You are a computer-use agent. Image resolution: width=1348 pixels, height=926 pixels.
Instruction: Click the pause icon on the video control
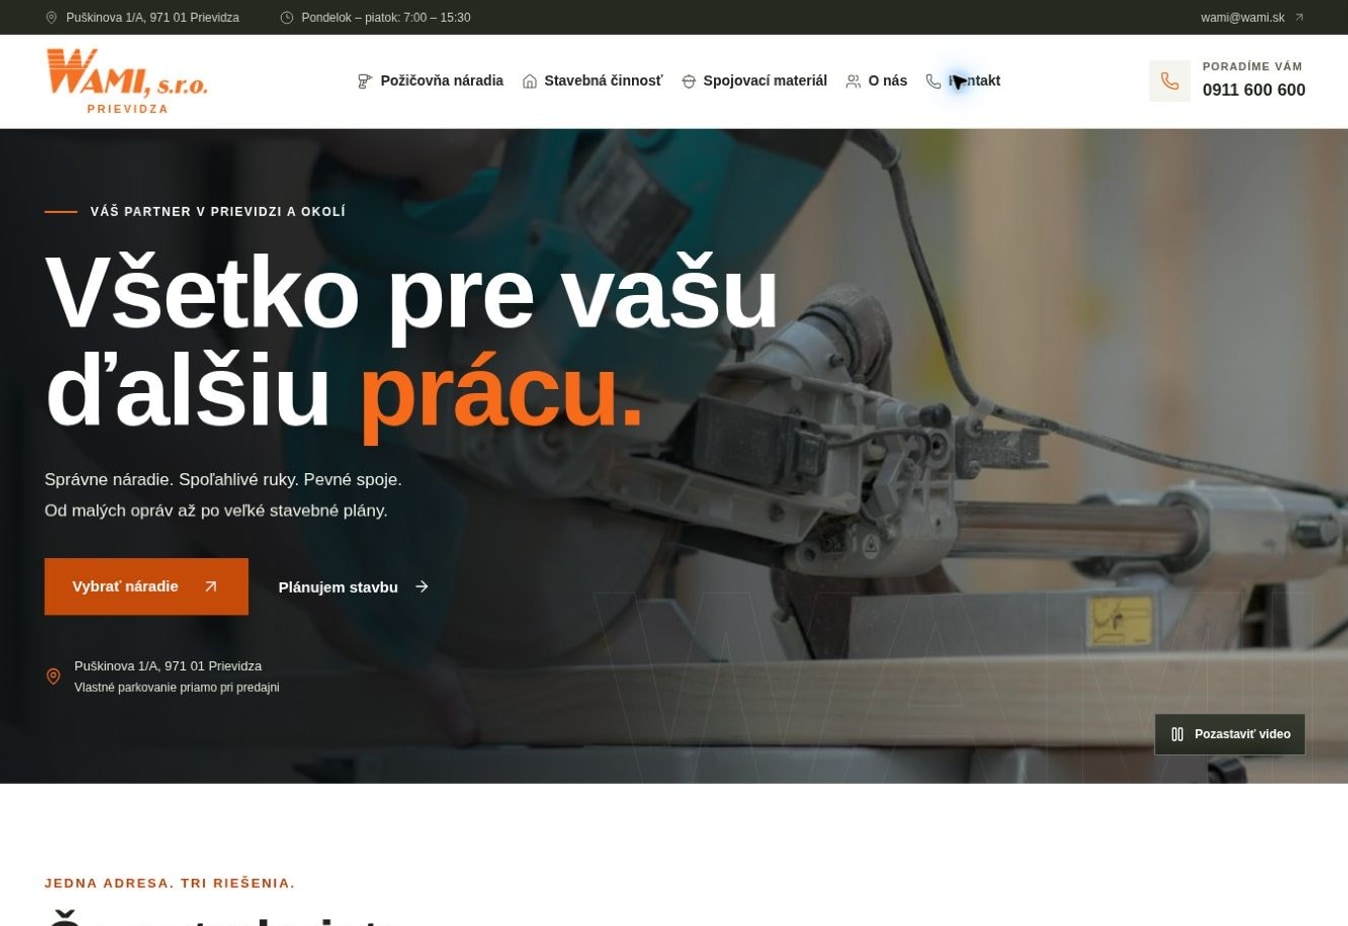coord(1178,734)
